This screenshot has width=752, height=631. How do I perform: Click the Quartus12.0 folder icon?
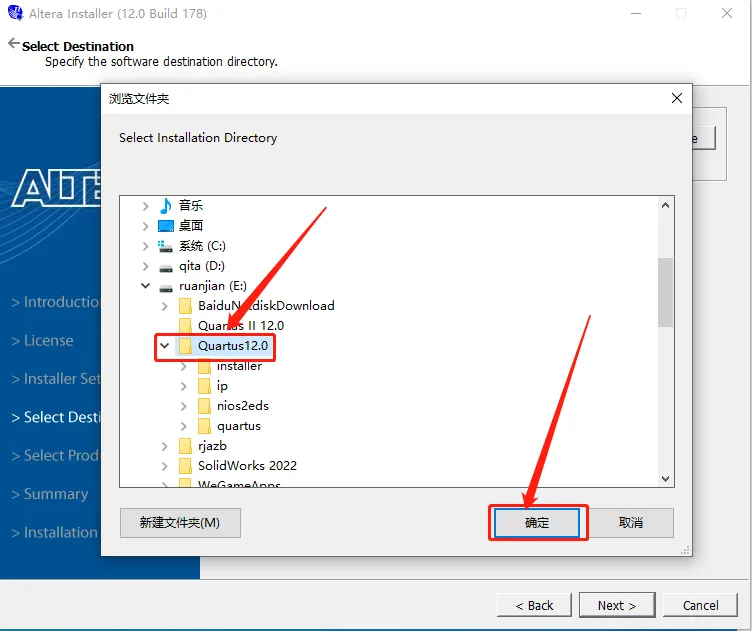(x=185, y=346)
